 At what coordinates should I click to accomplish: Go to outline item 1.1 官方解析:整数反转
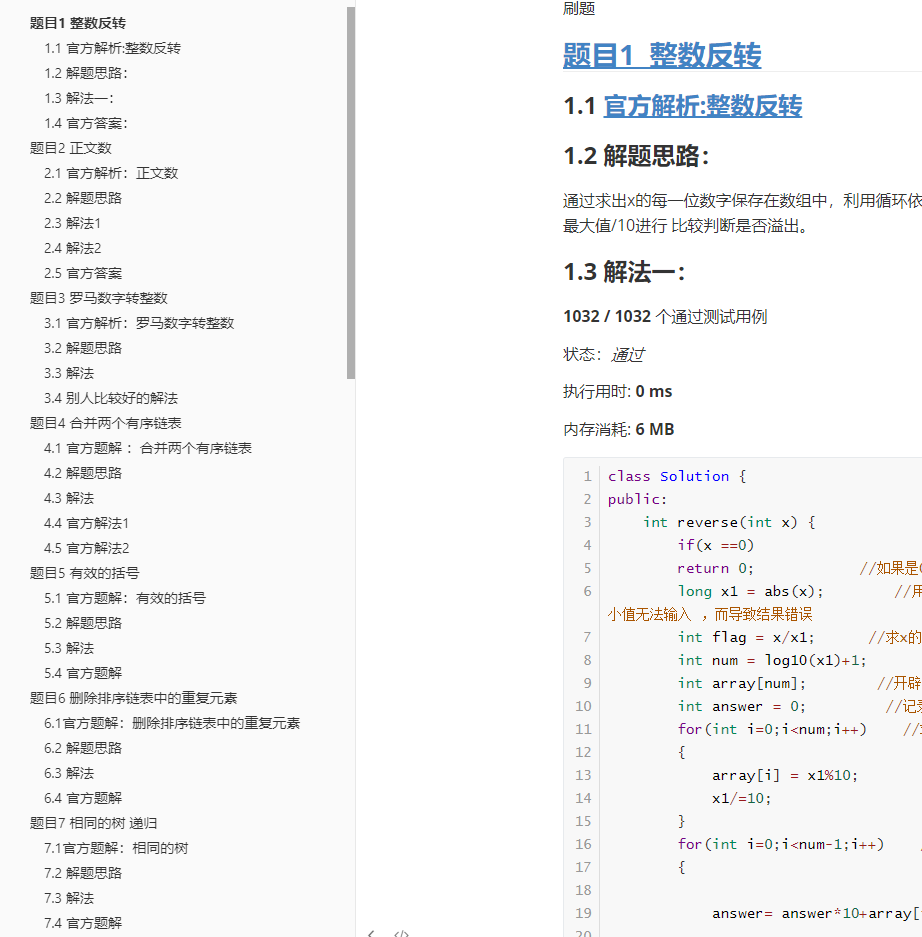pos(112,48)
